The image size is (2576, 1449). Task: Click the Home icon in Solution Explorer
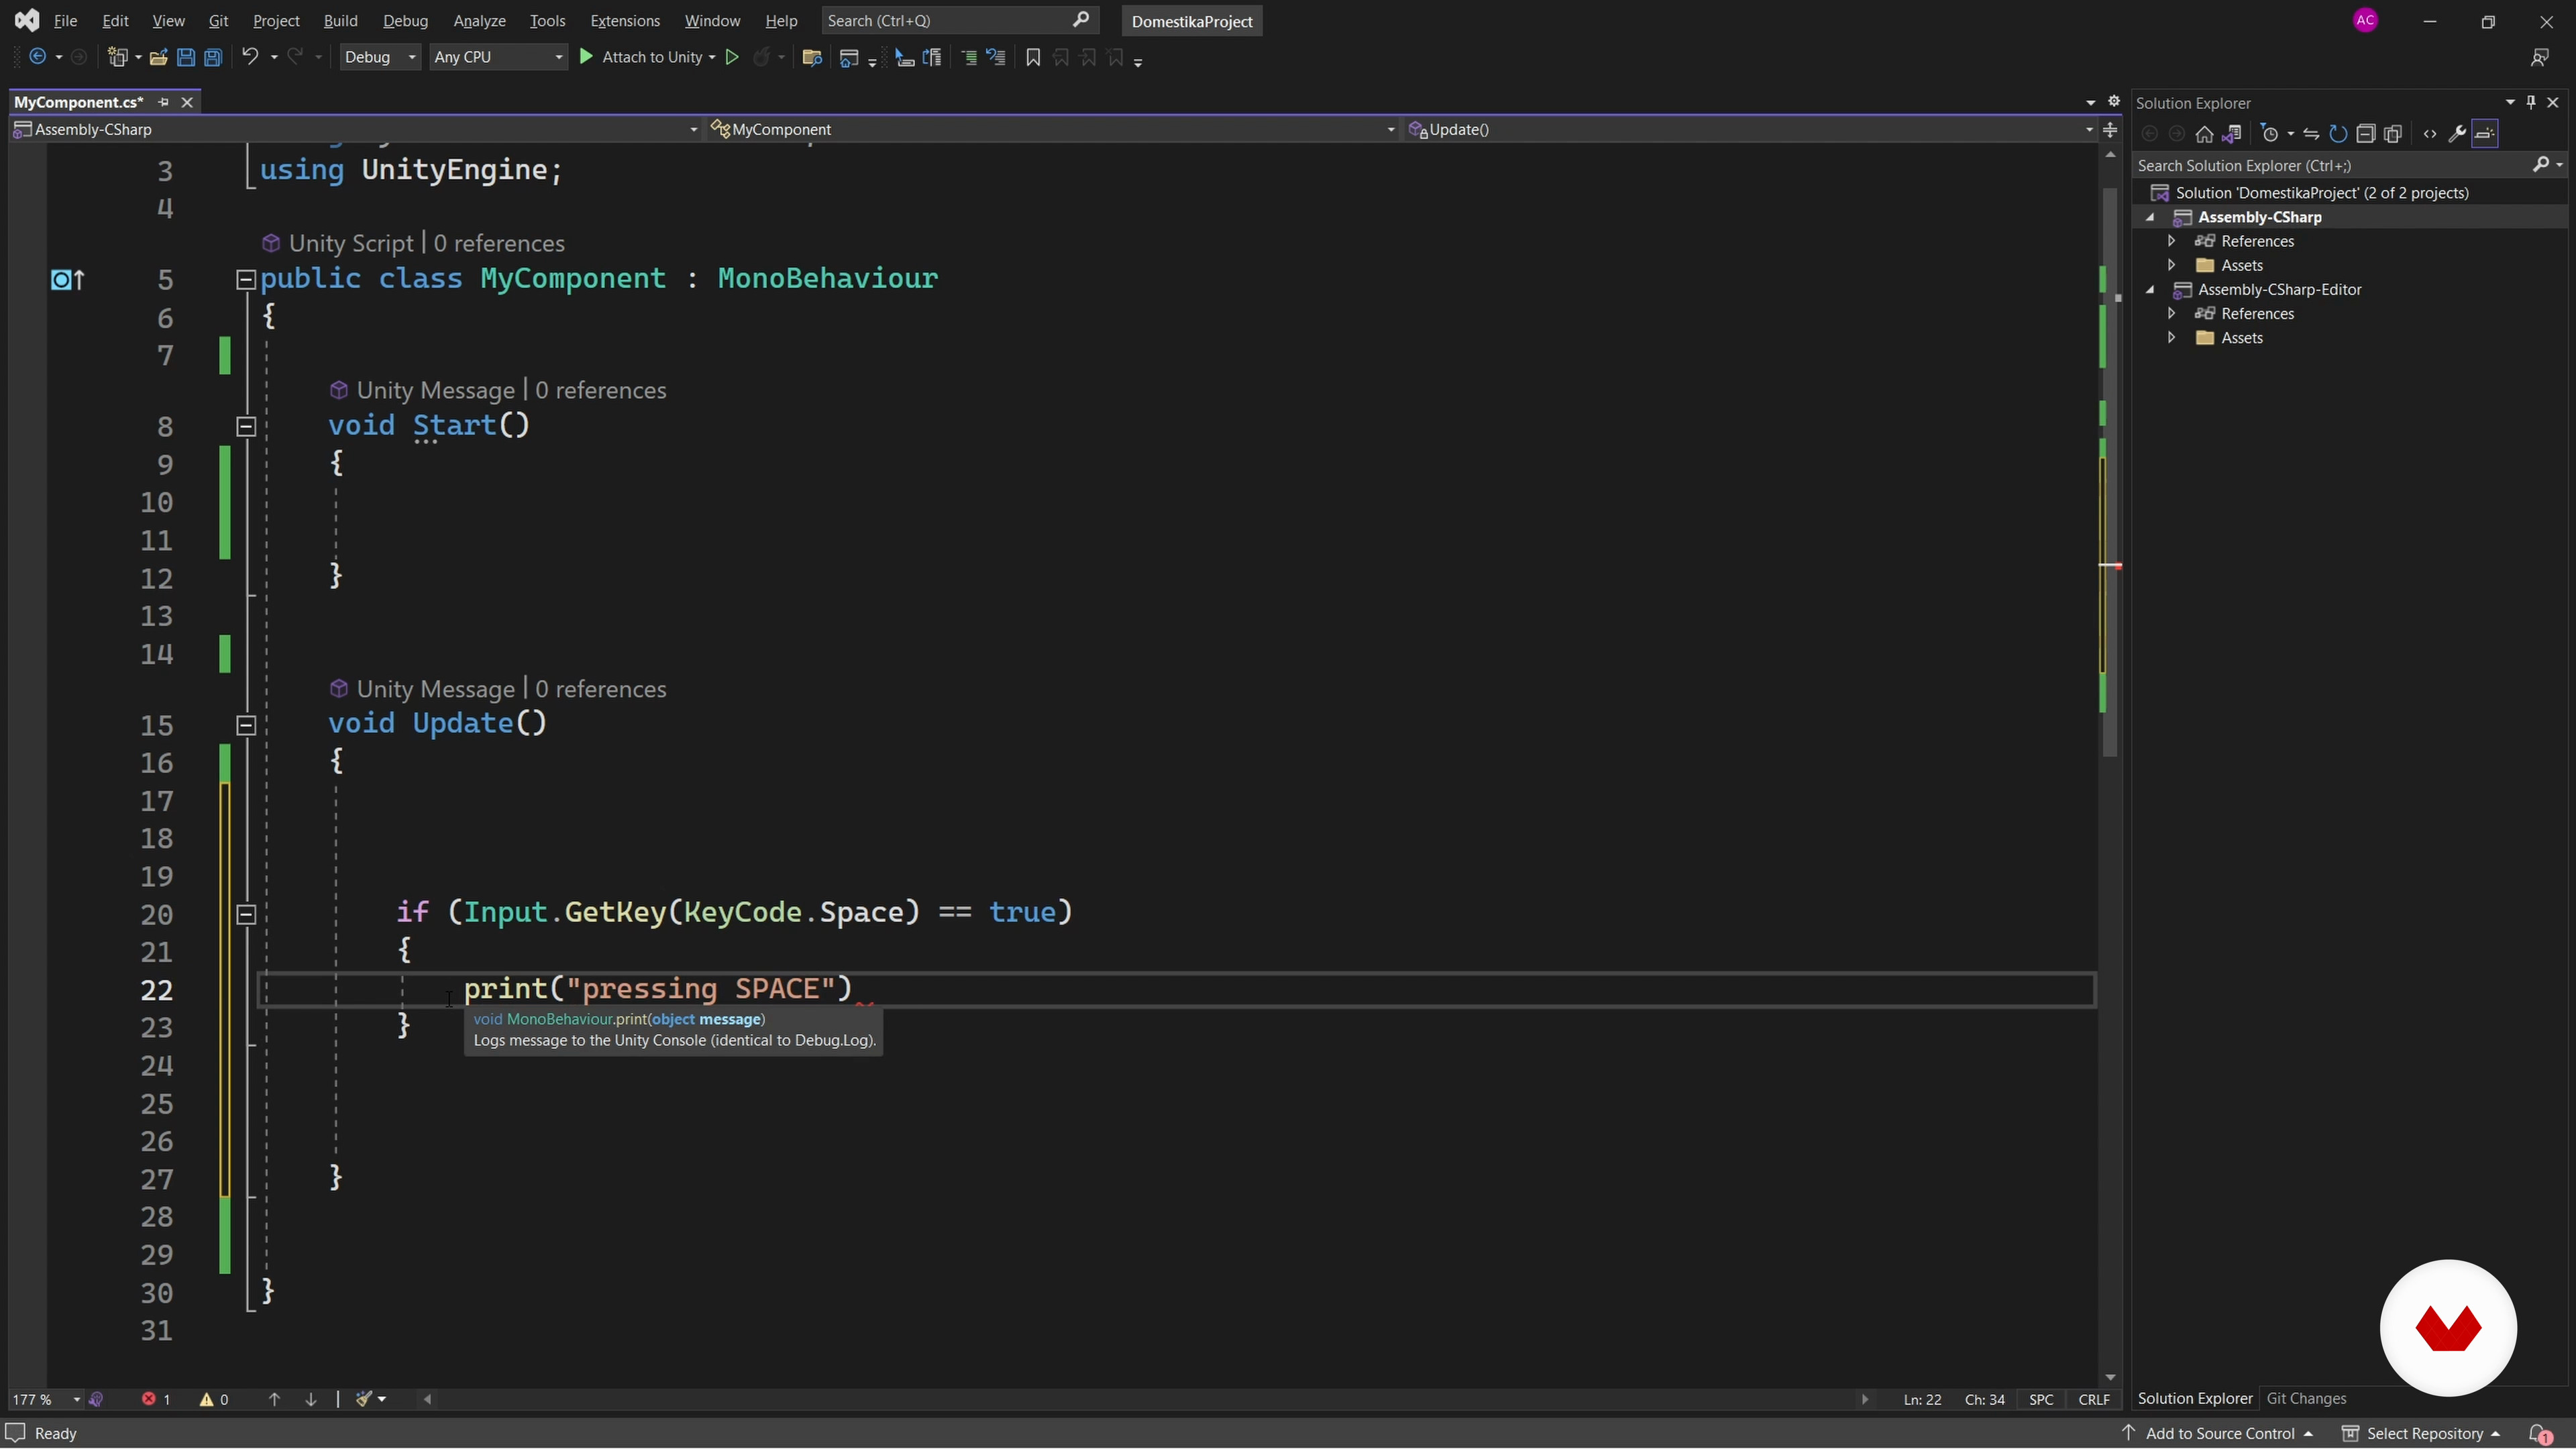[2204, 134]
